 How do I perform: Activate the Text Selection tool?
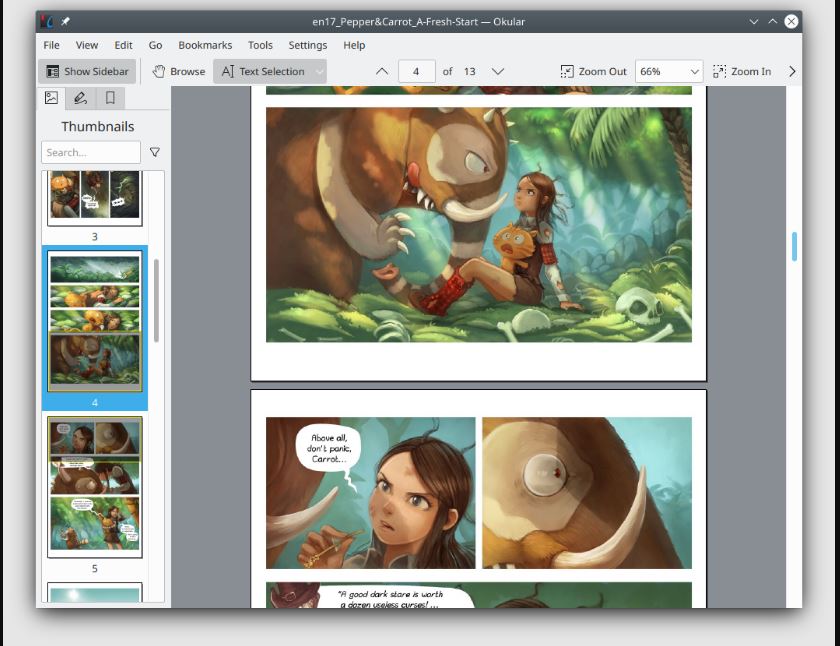click(x=264, y=71)
